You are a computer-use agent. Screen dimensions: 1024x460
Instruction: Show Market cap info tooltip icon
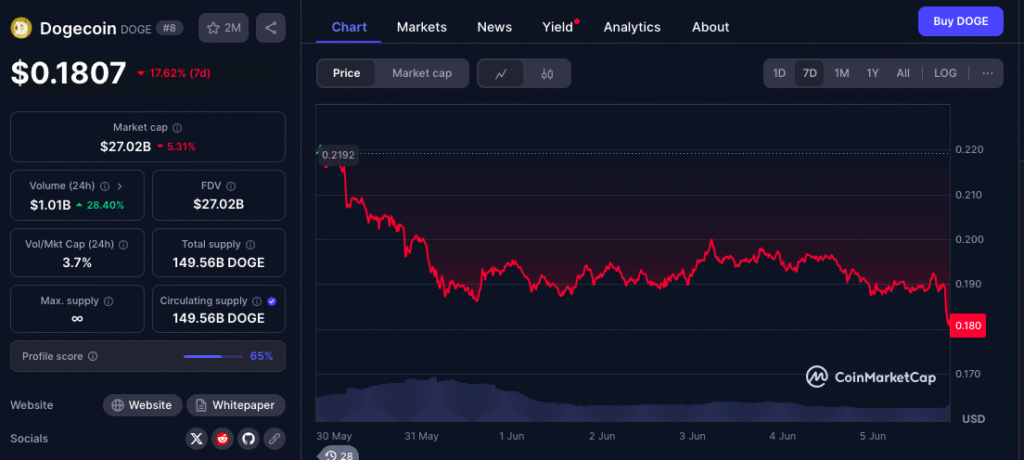pos(177,127)
